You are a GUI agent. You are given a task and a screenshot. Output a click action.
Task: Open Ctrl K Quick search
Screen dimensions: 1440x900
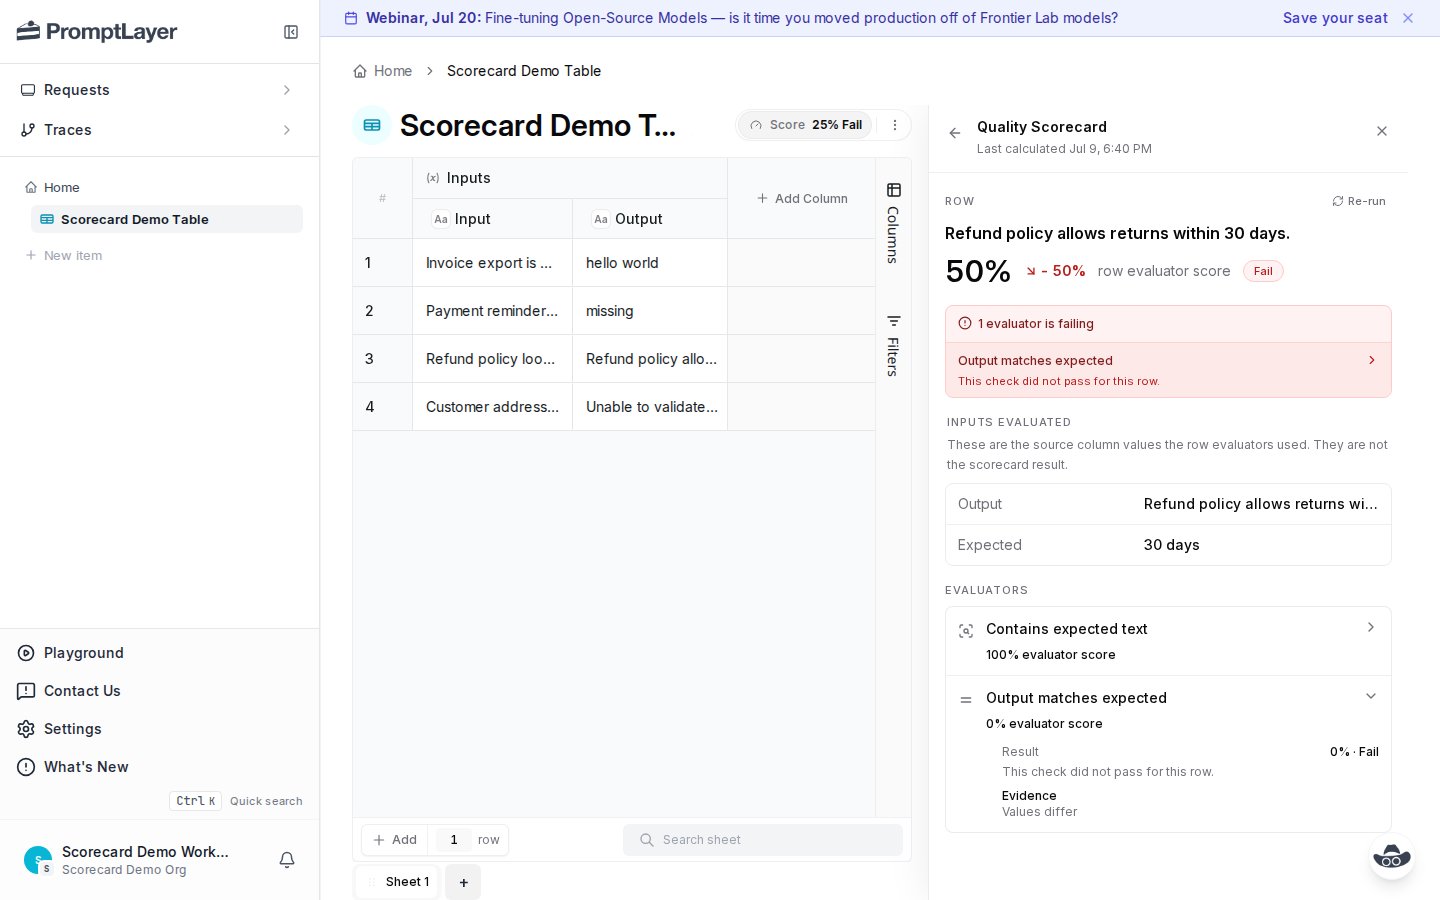pyautogui.click(x=236, y=801)
